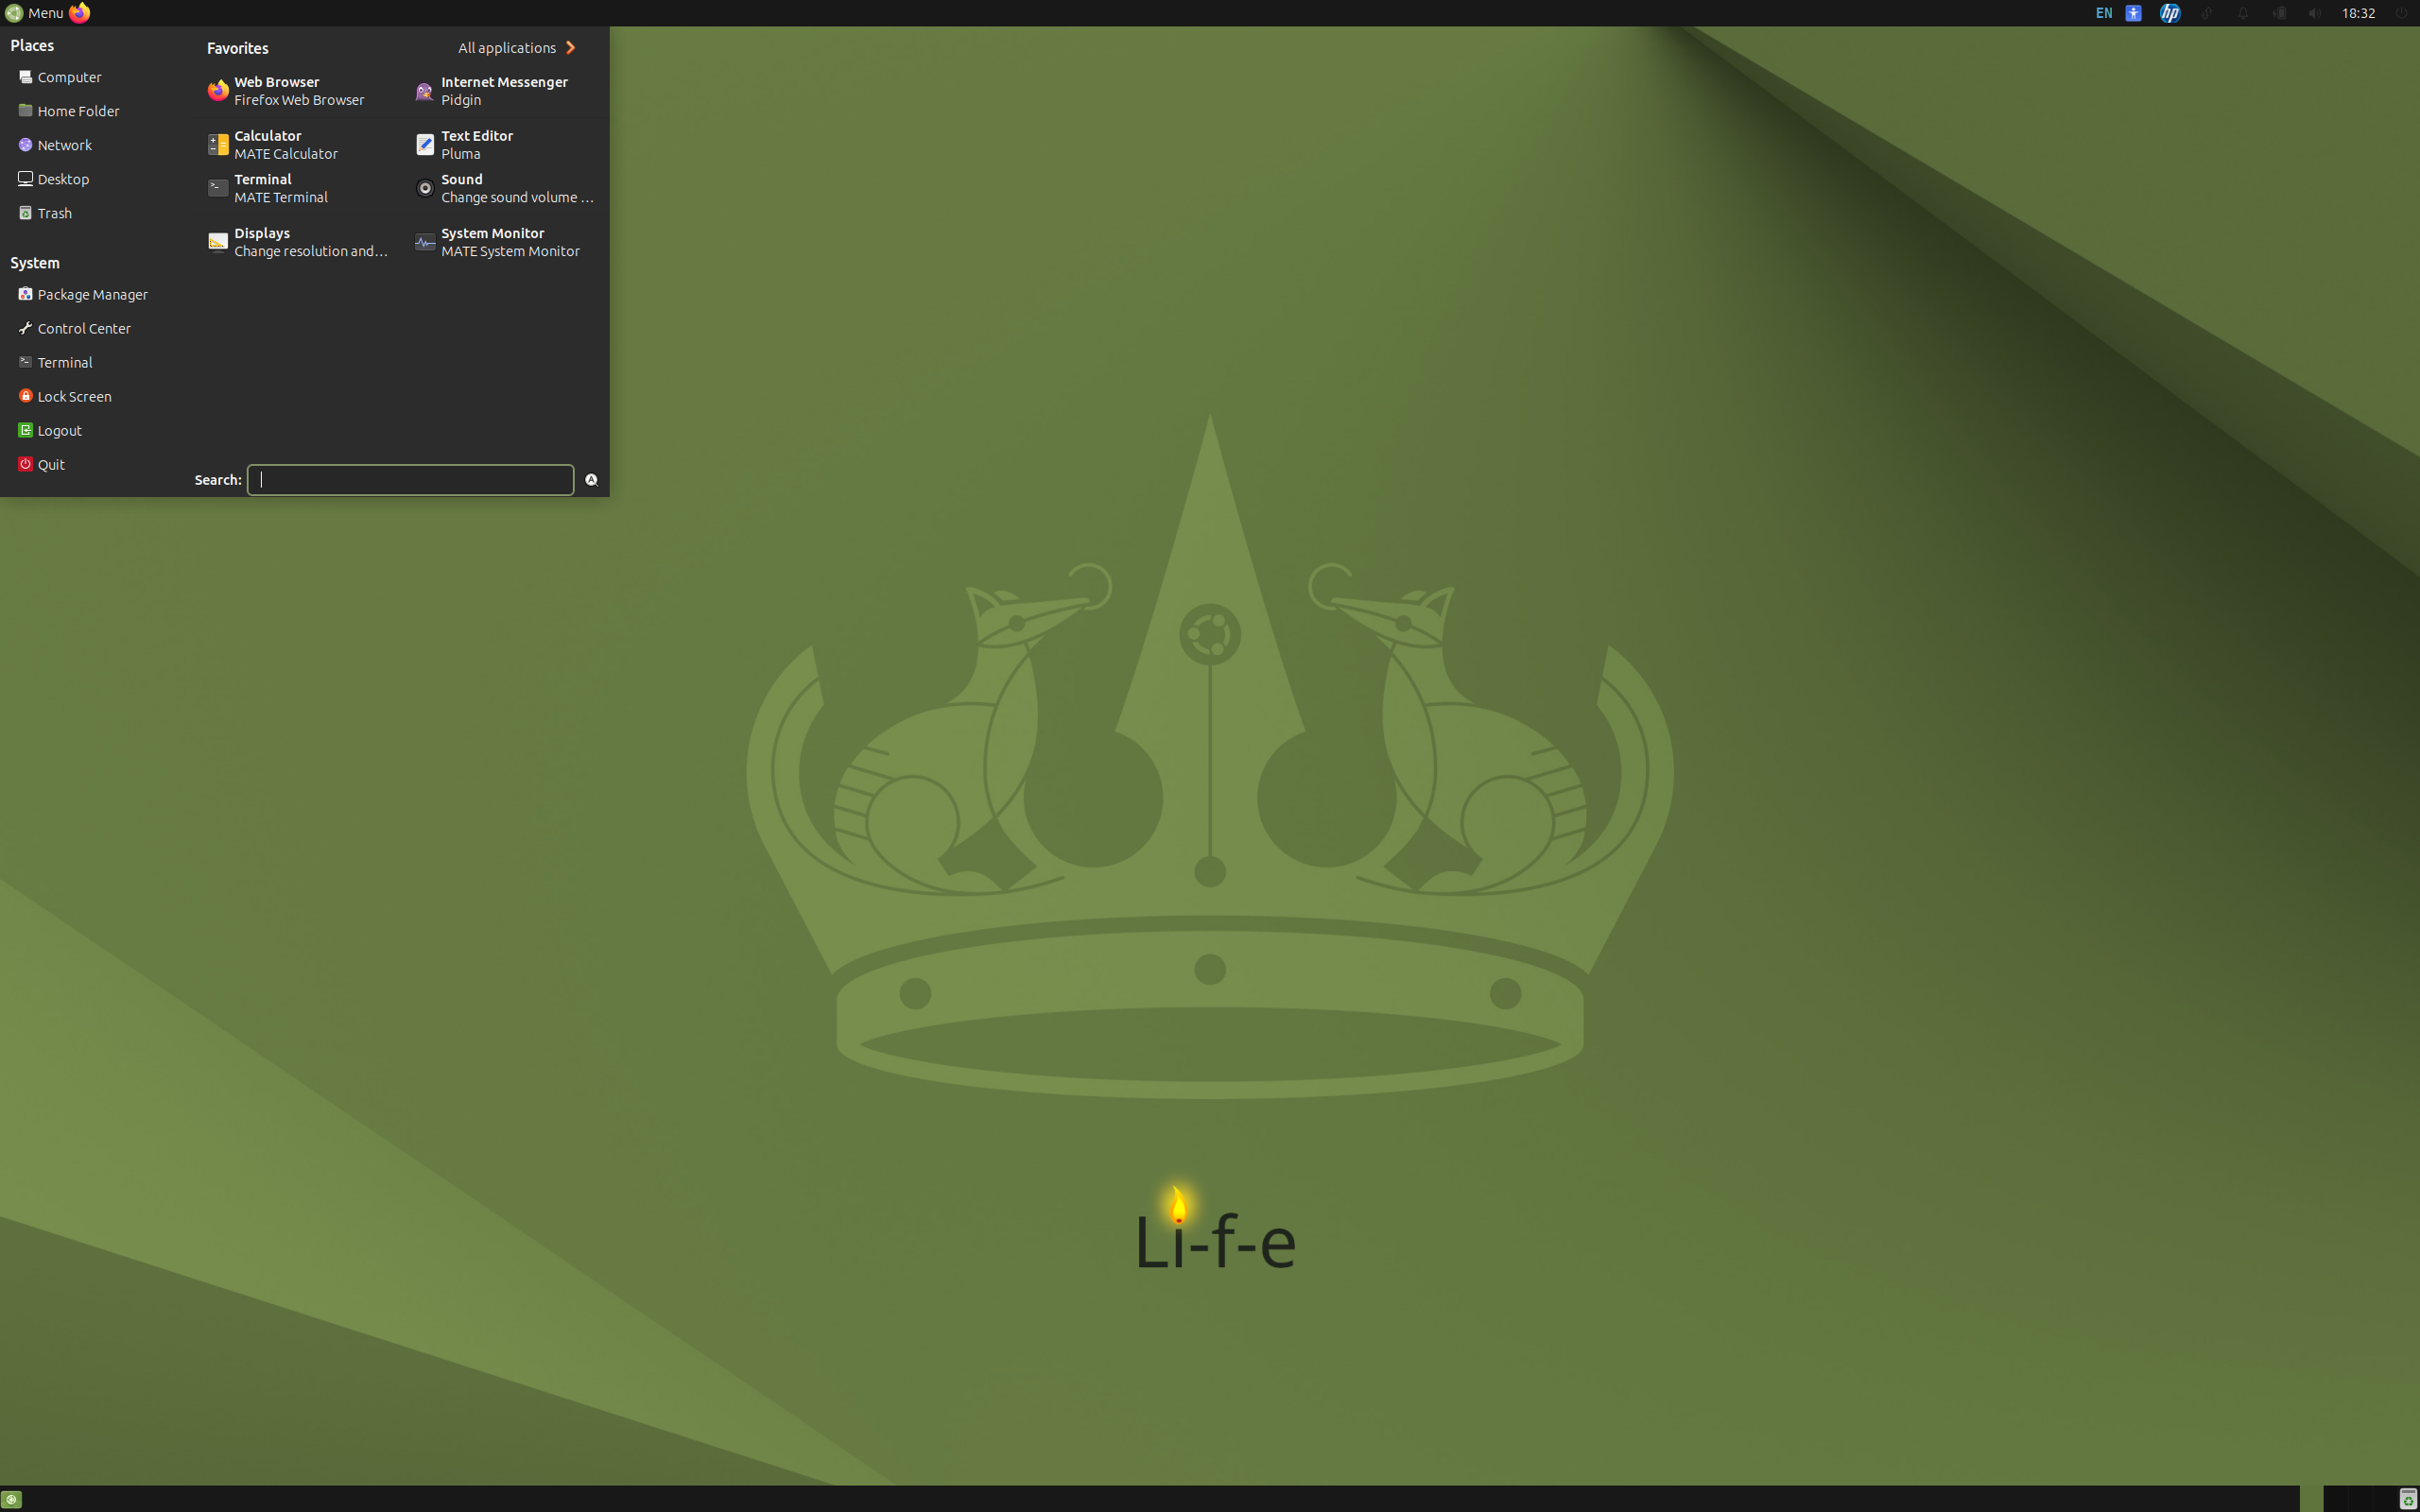Open Displays resolution settings

tap(298, 242)
